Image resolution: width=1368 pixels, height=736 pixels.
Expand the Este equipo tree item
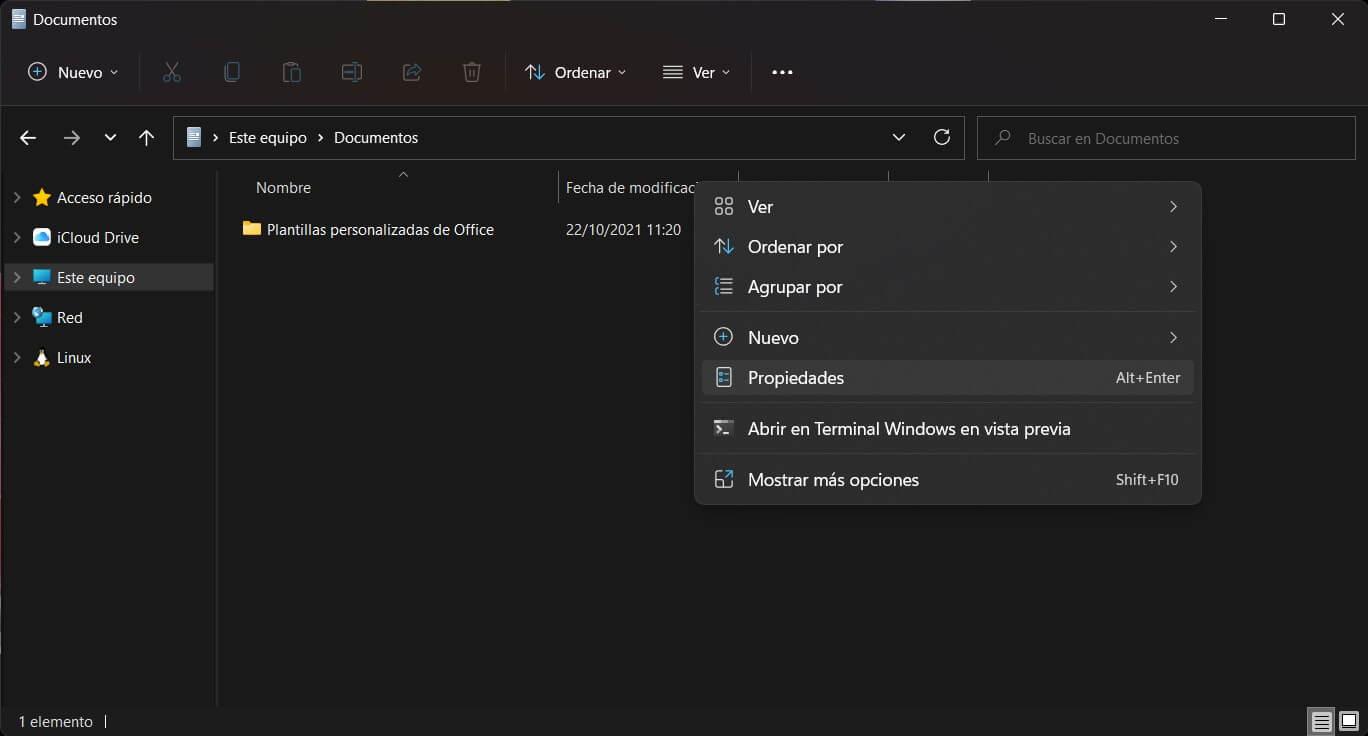(16, 277)
